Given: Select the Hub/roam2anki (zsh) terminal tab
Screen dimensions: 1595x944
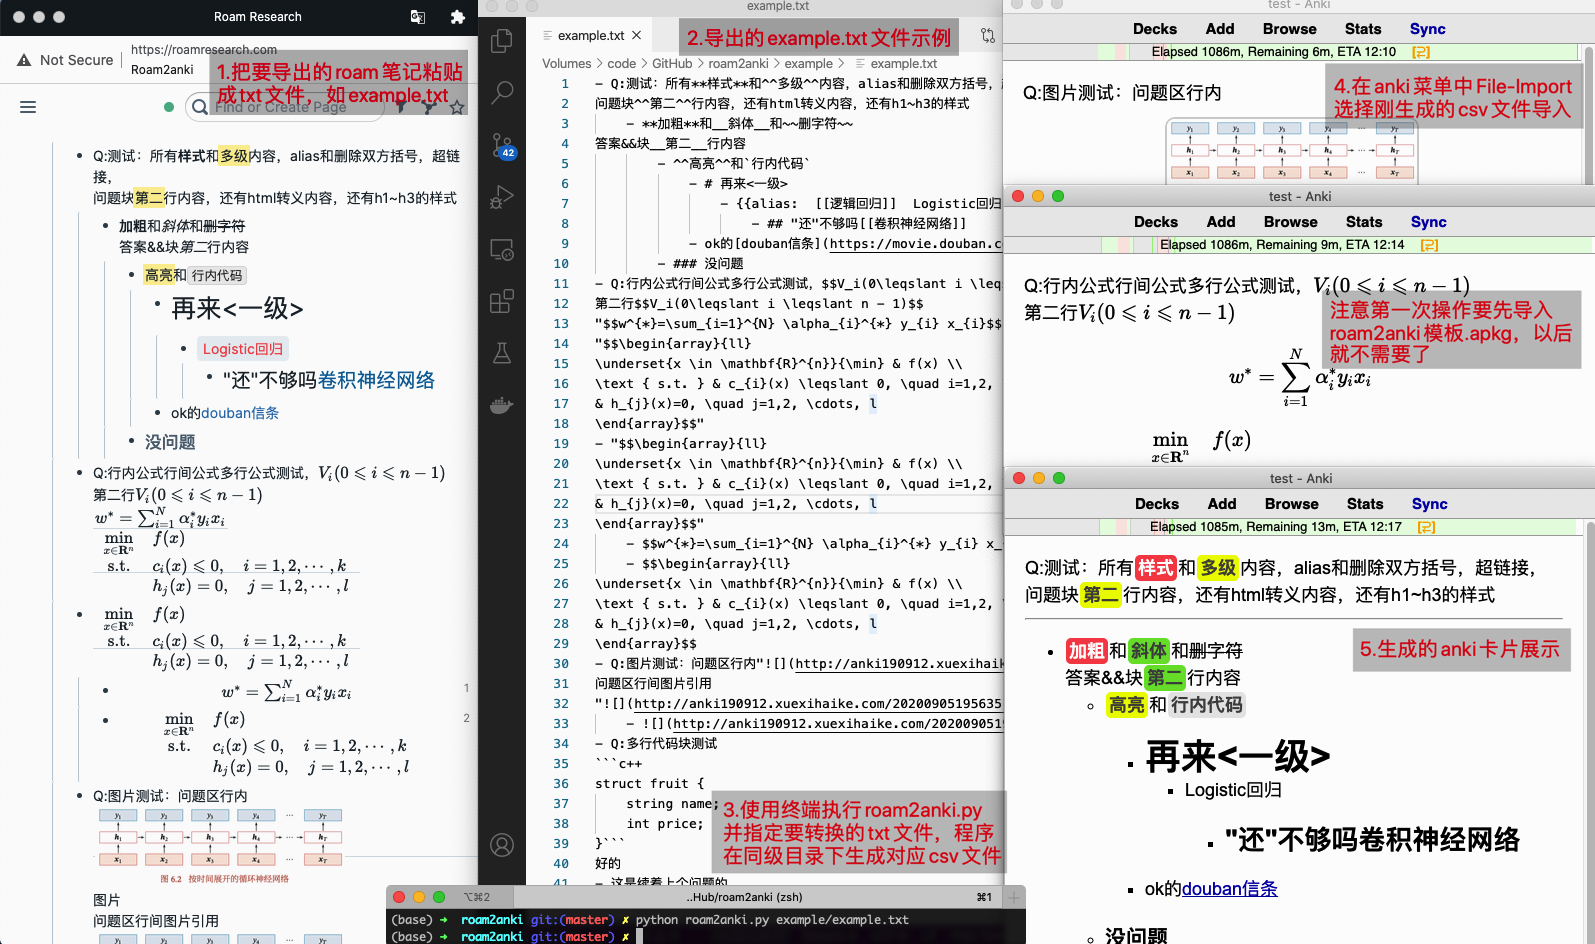Looking at the screenshot, I should point(744,897).
